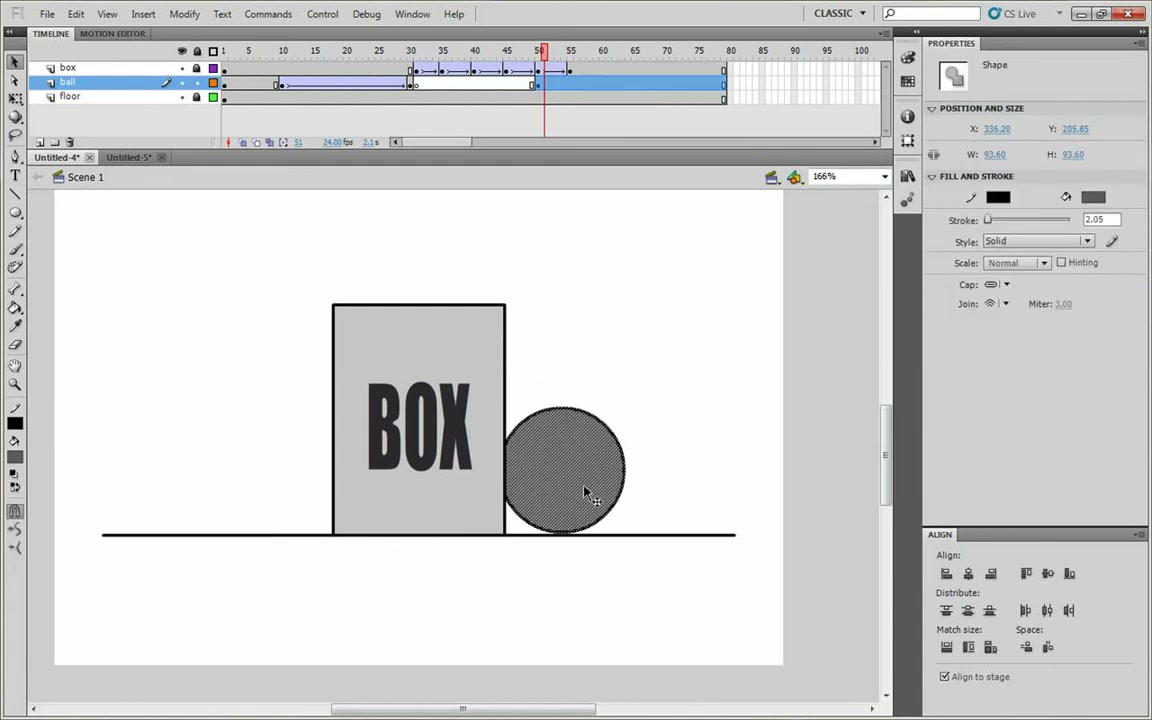Viewport: 1152px width, 720px height.
Task: Open the Modify menu
Action: coord(184,14)
